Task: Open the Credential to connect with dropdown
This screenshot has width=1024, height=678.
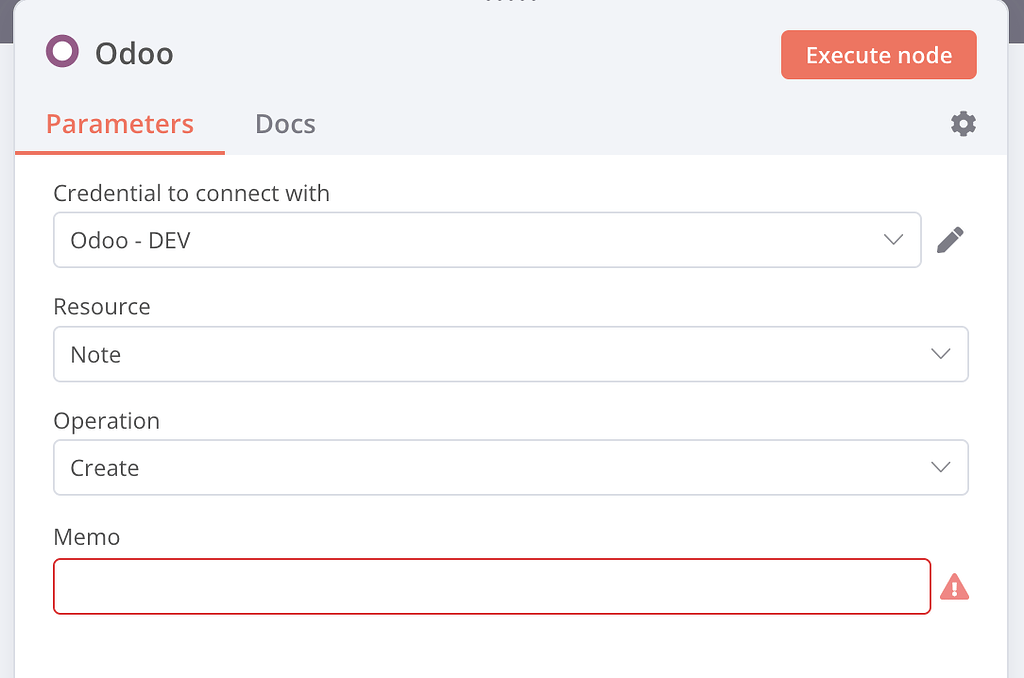Action: pos(487,240)
